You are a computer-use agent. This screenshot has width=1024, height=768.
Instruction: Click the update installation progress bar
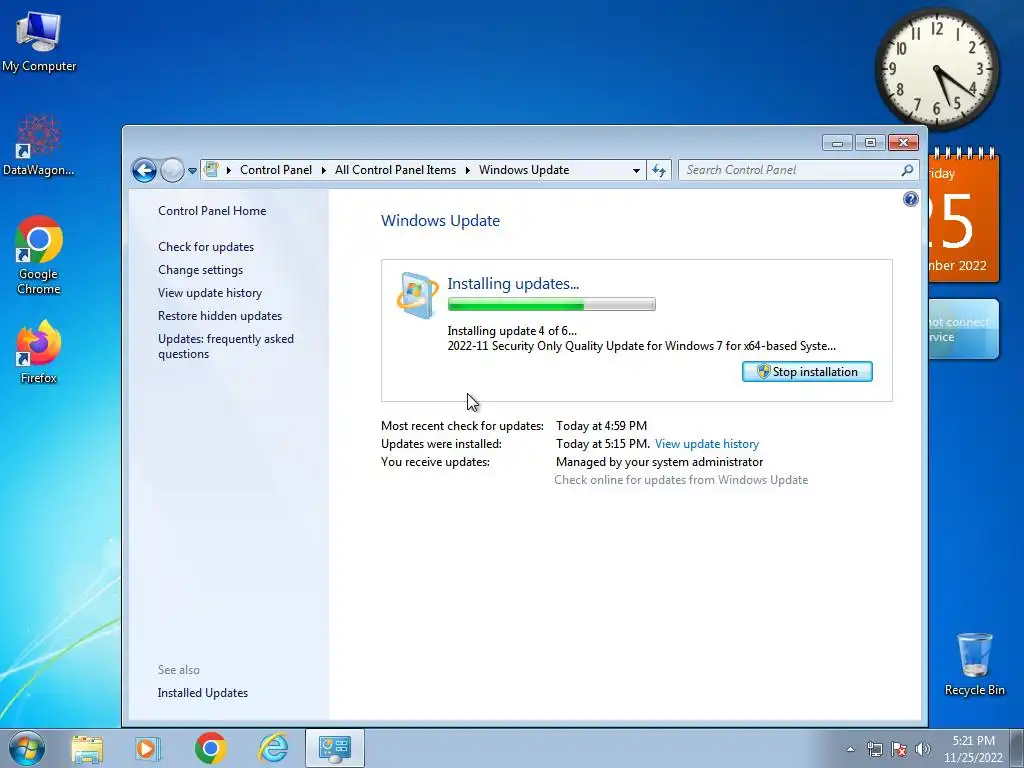coord(552,304)
